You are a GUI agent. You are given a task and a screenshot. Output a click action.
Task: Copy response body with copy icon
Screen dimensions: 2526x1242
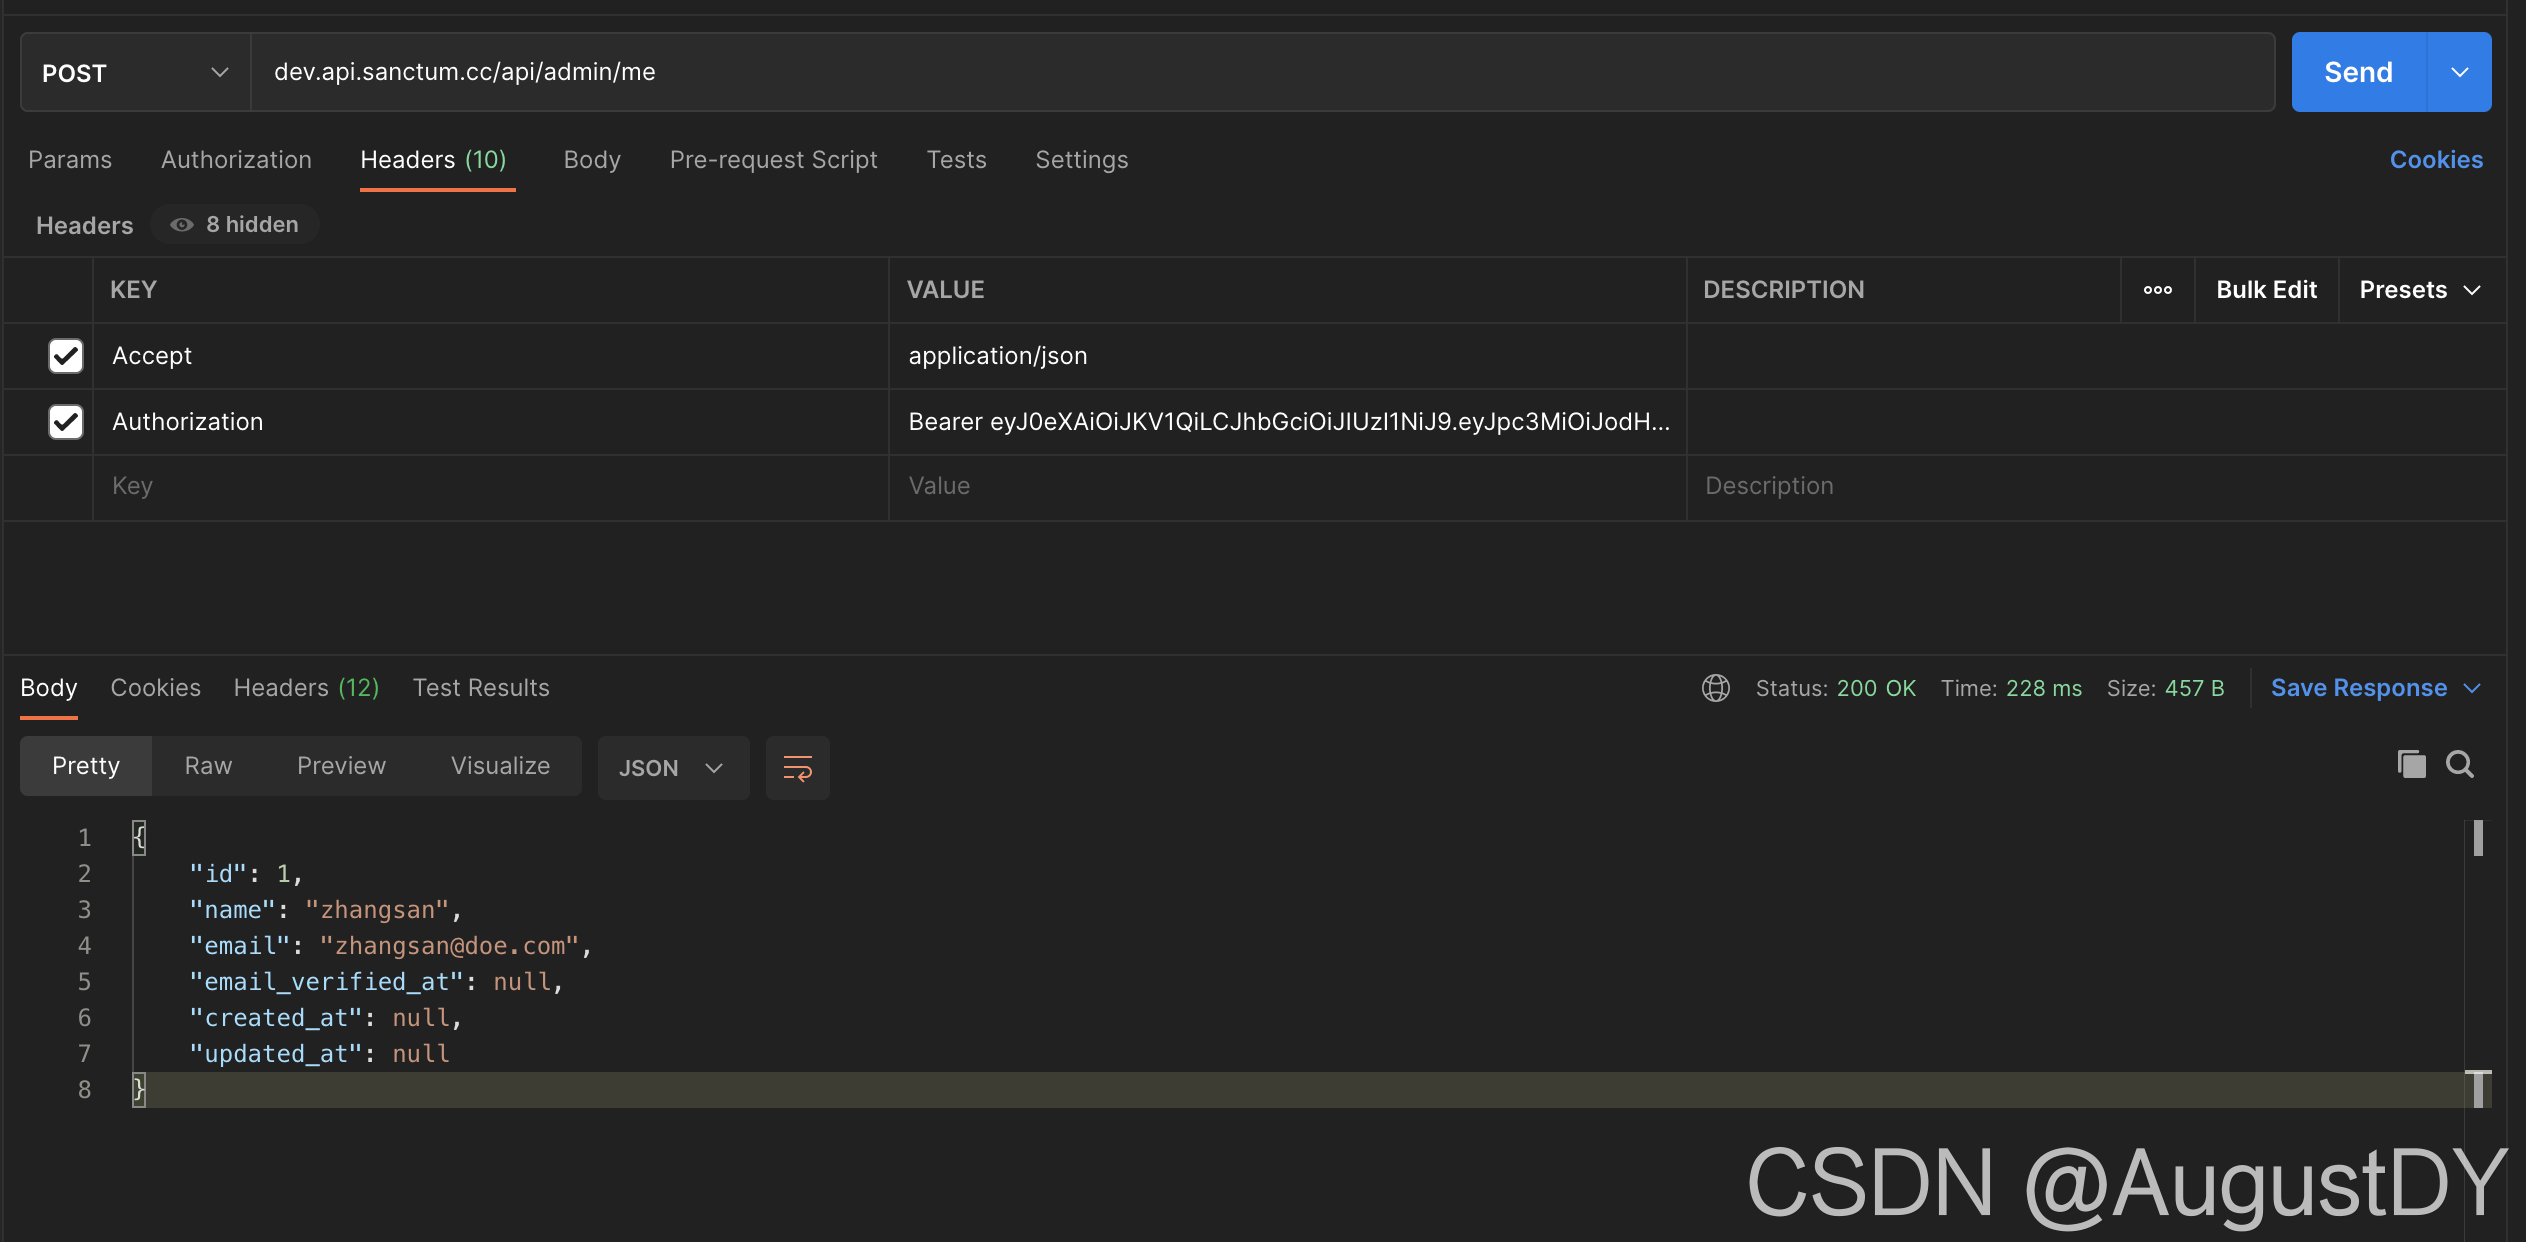point(2411,764)
